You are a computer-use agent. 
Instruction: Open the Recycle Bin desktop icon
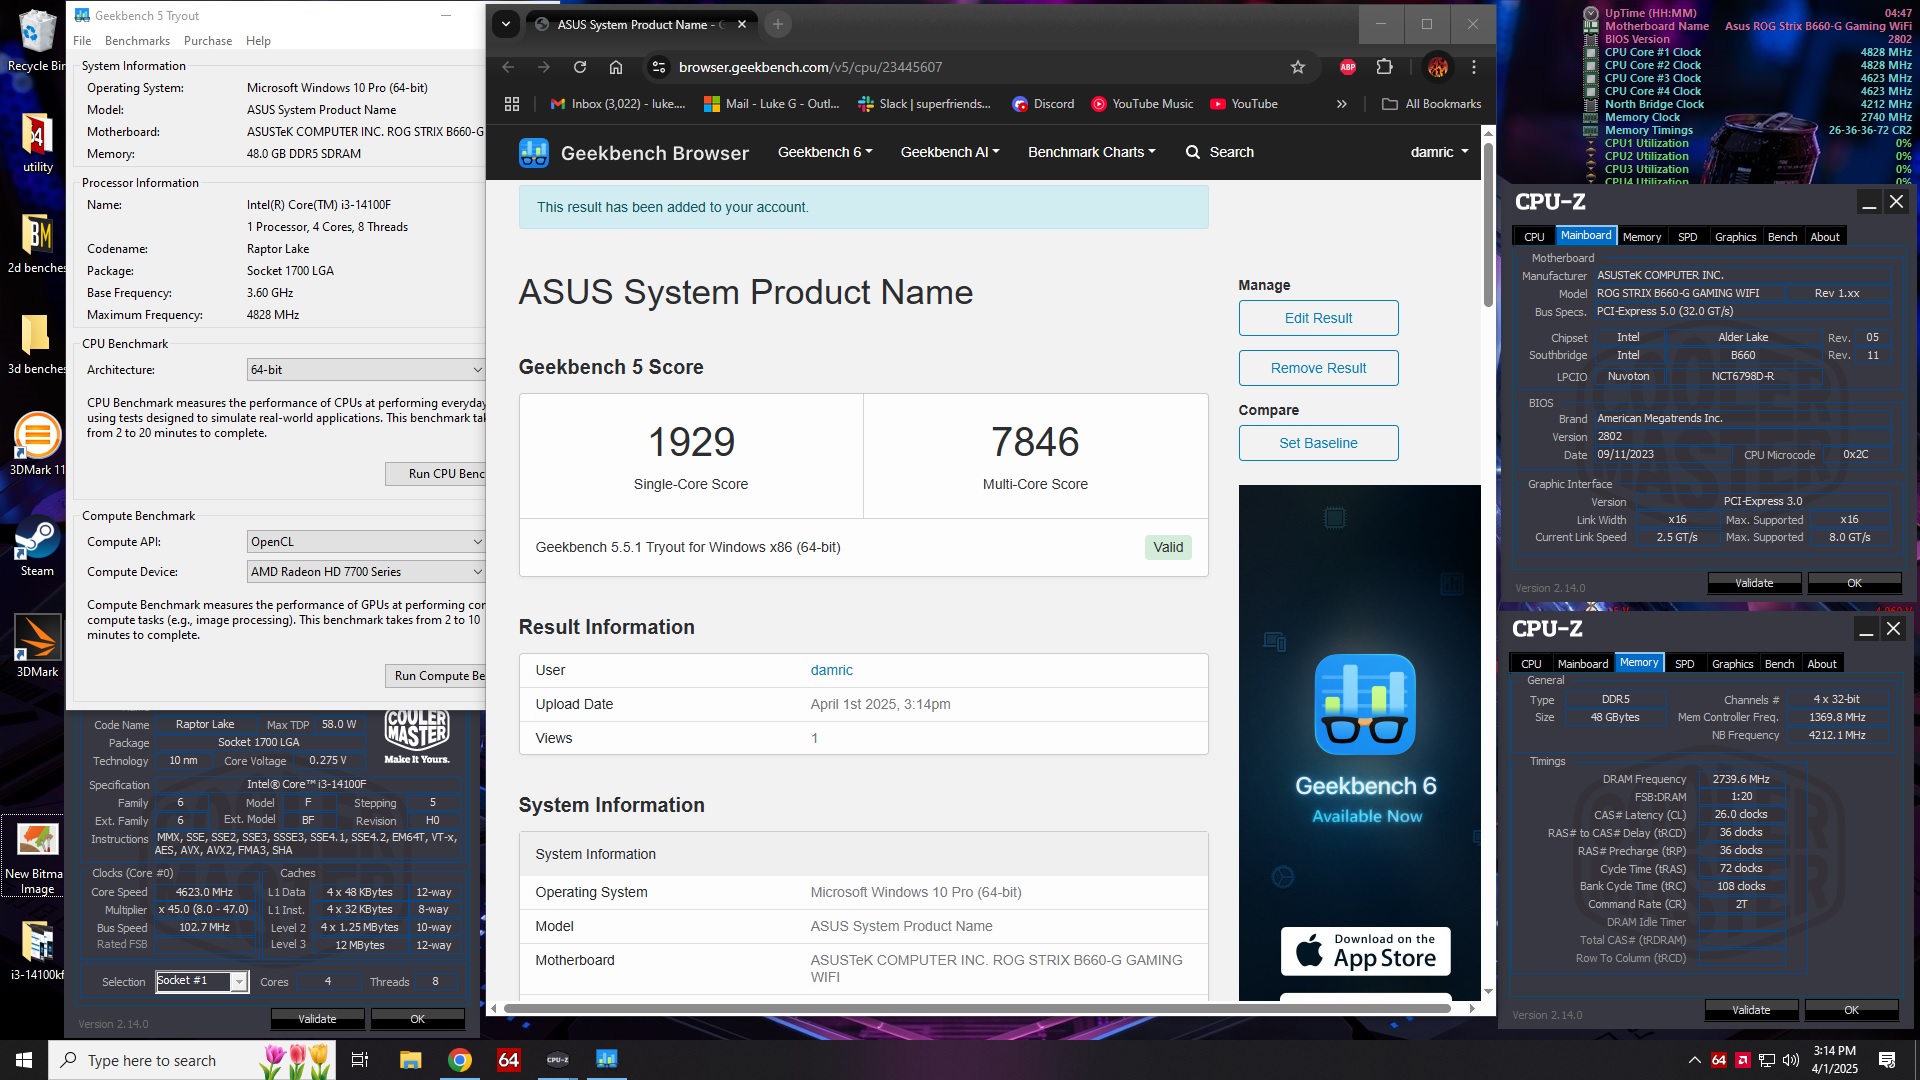[37, 42]
